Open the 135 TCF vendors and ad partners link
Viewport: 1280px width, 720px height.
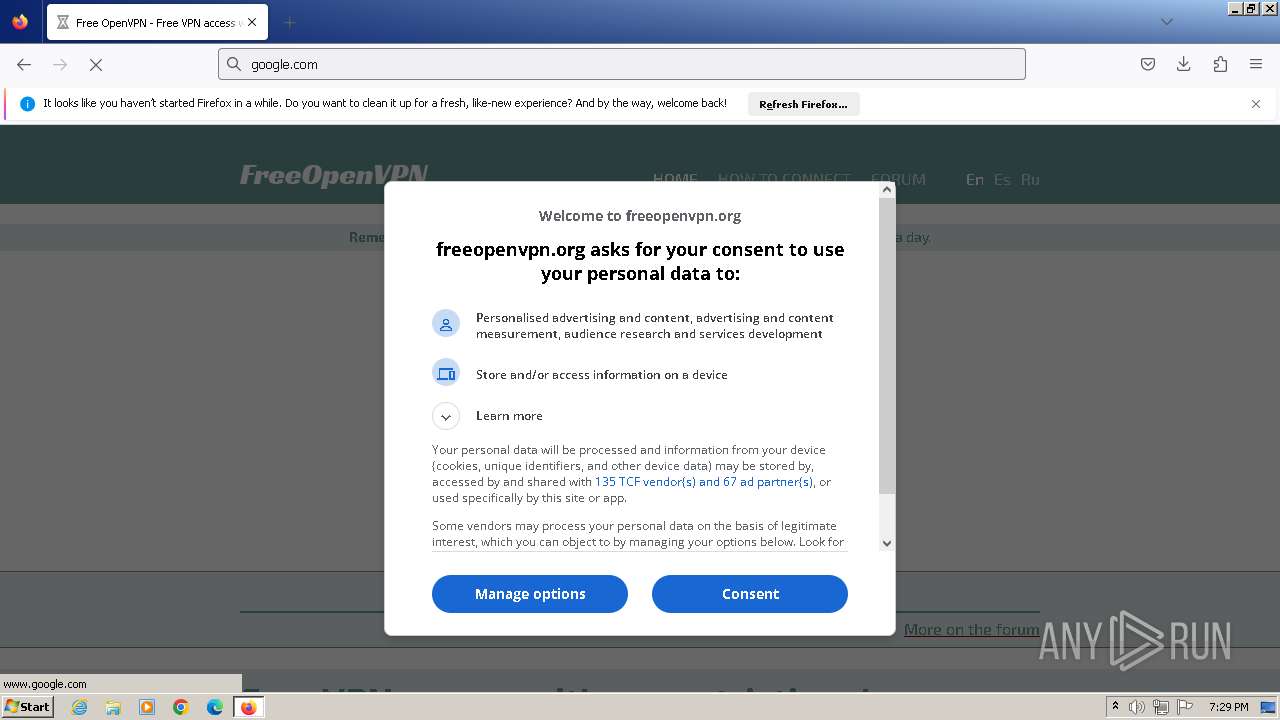(704, 482)
